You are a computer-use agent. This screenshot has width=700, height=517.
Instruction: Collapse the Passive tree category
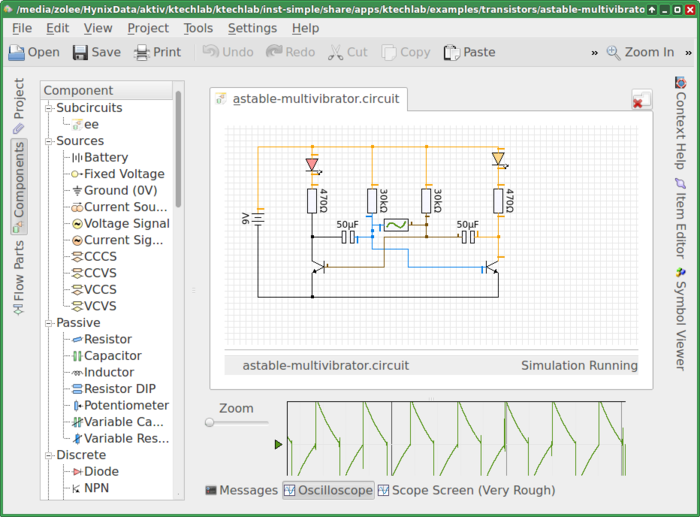coord(49,323)
